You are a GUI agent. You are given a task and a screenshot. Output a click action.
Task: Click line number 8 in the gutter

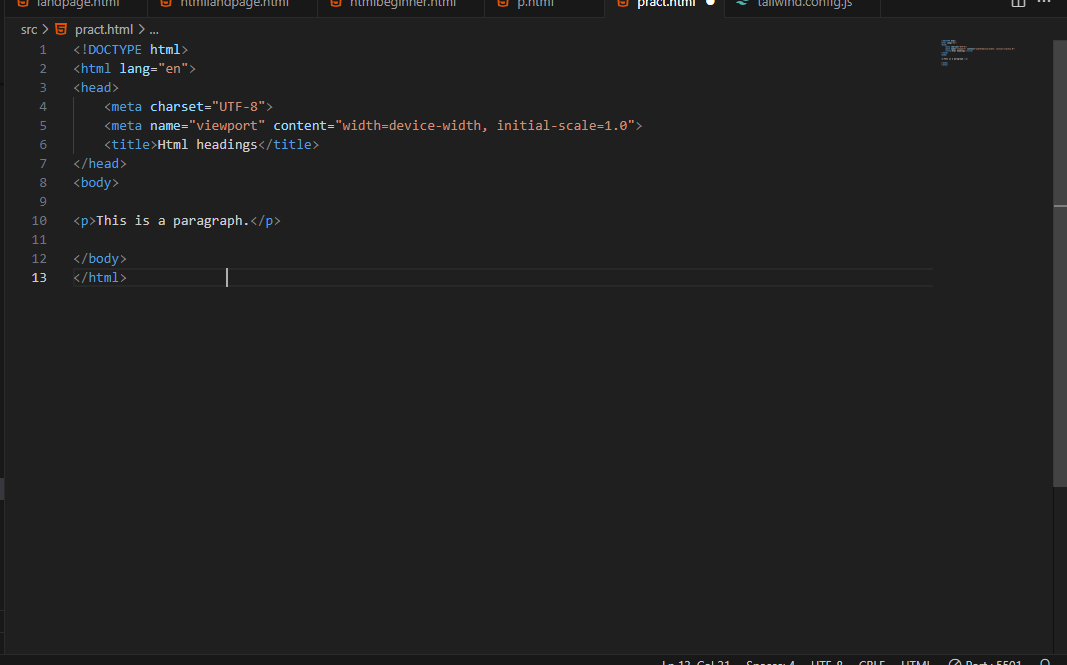pyautogui.click(x=43, y=182)
